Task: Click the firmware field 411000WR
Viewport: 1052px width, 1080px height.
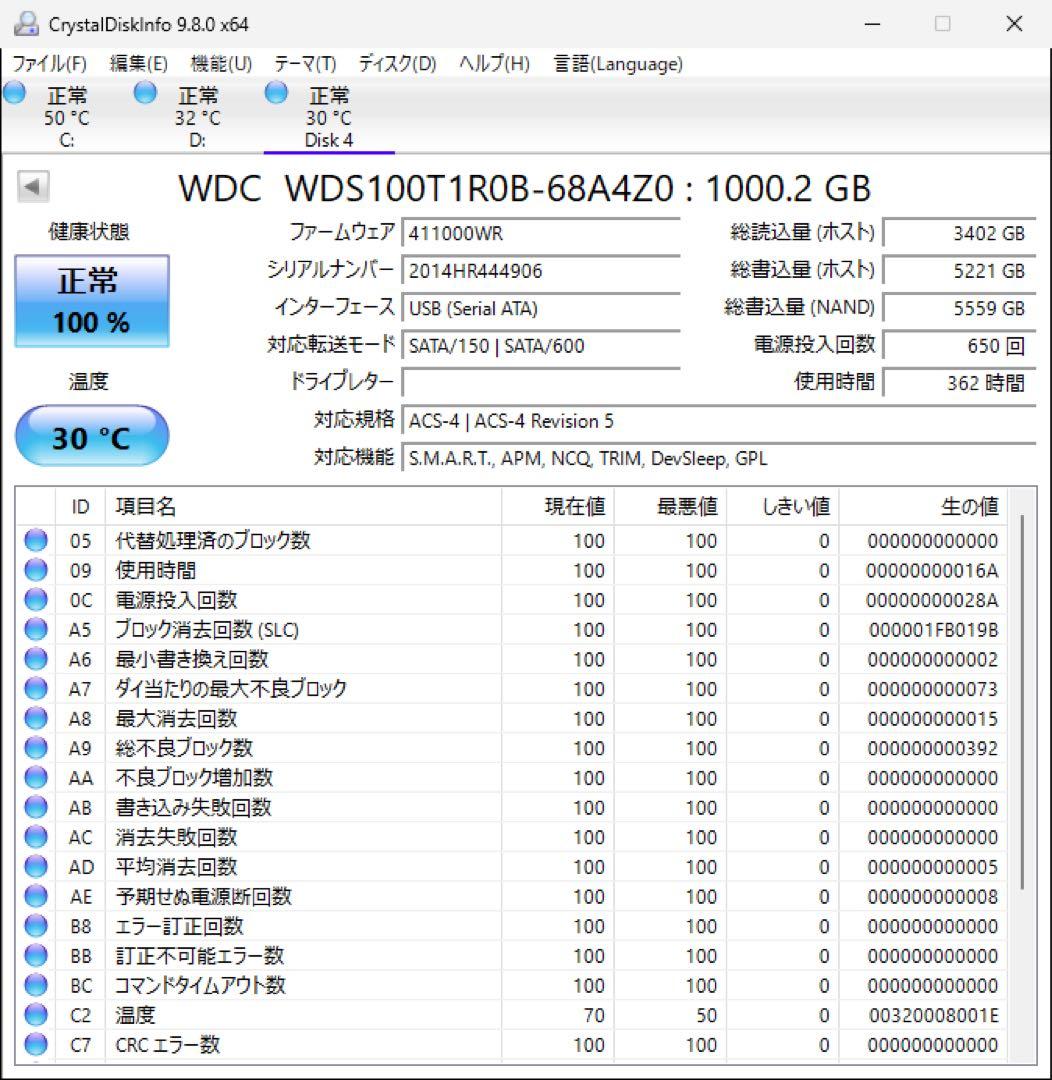Action: pos(542,233)
